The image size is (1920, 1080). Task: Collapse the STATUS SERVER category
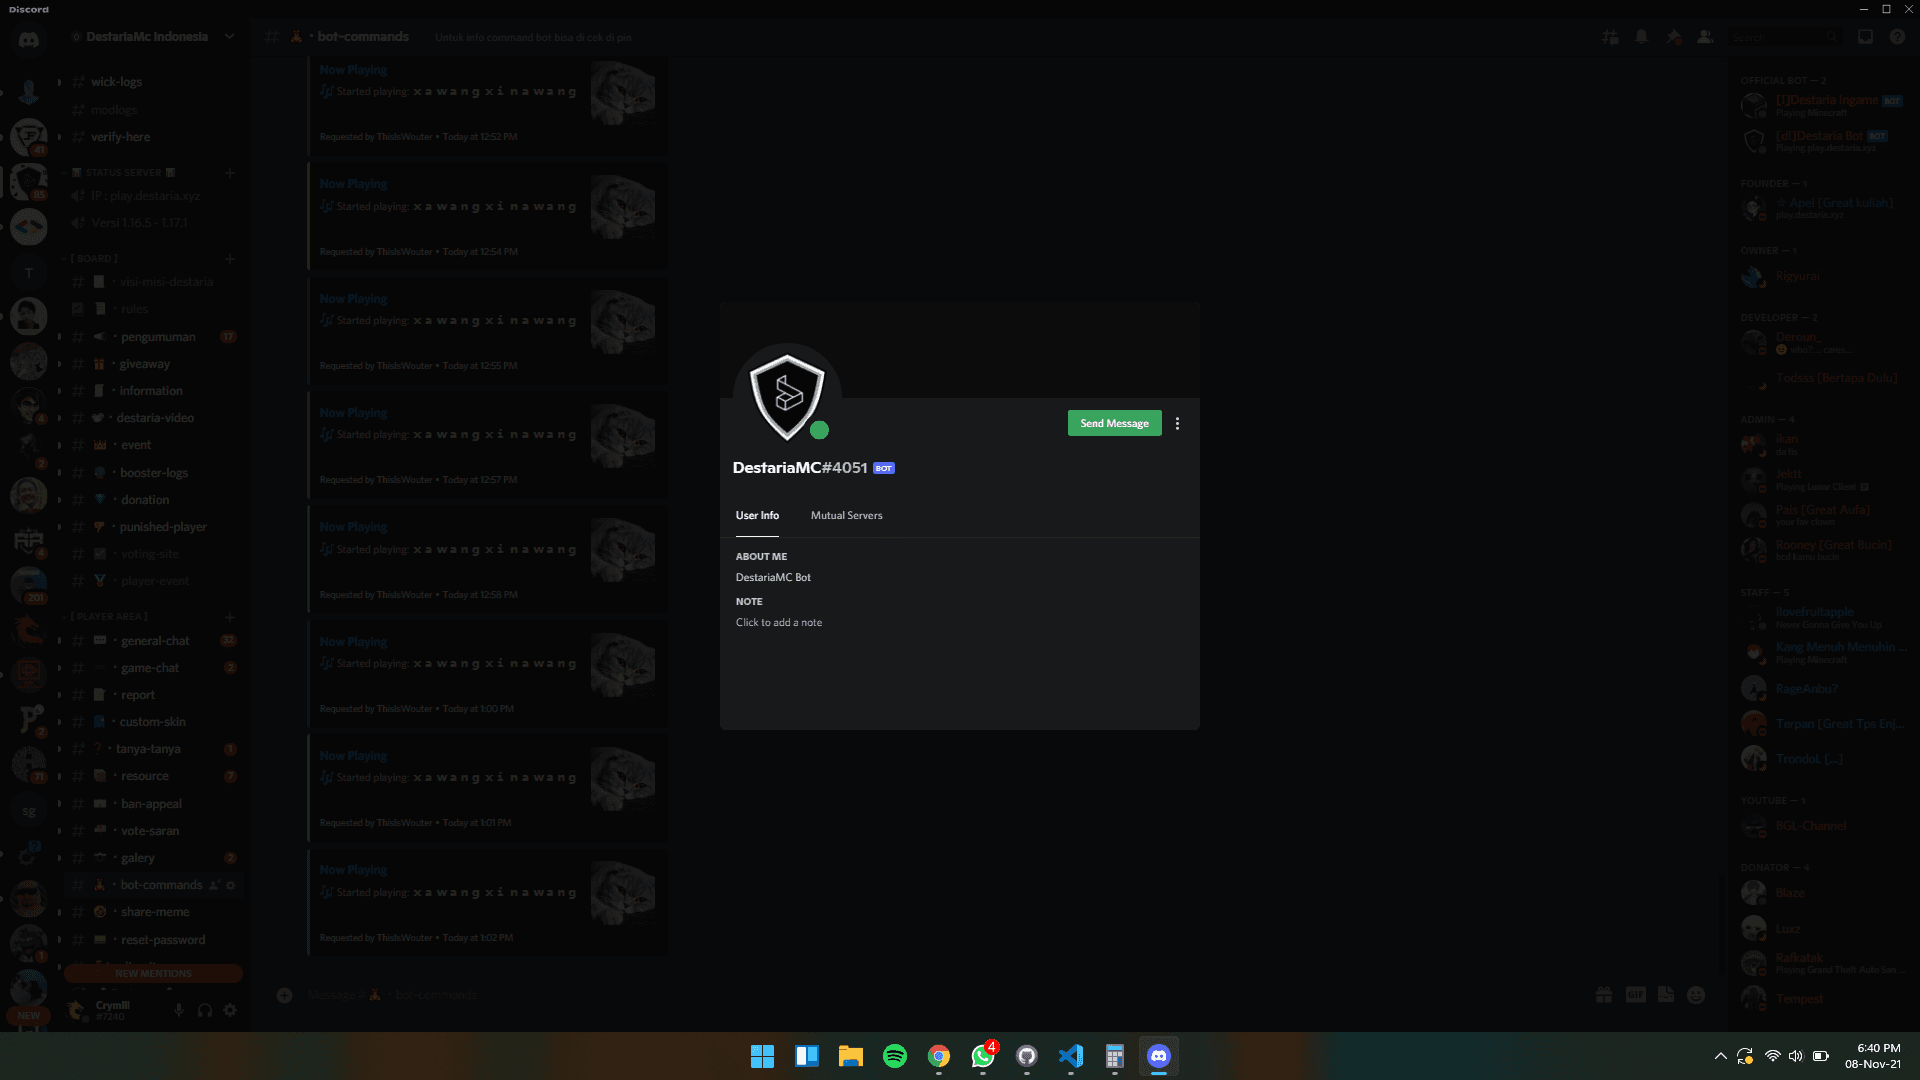122,173
